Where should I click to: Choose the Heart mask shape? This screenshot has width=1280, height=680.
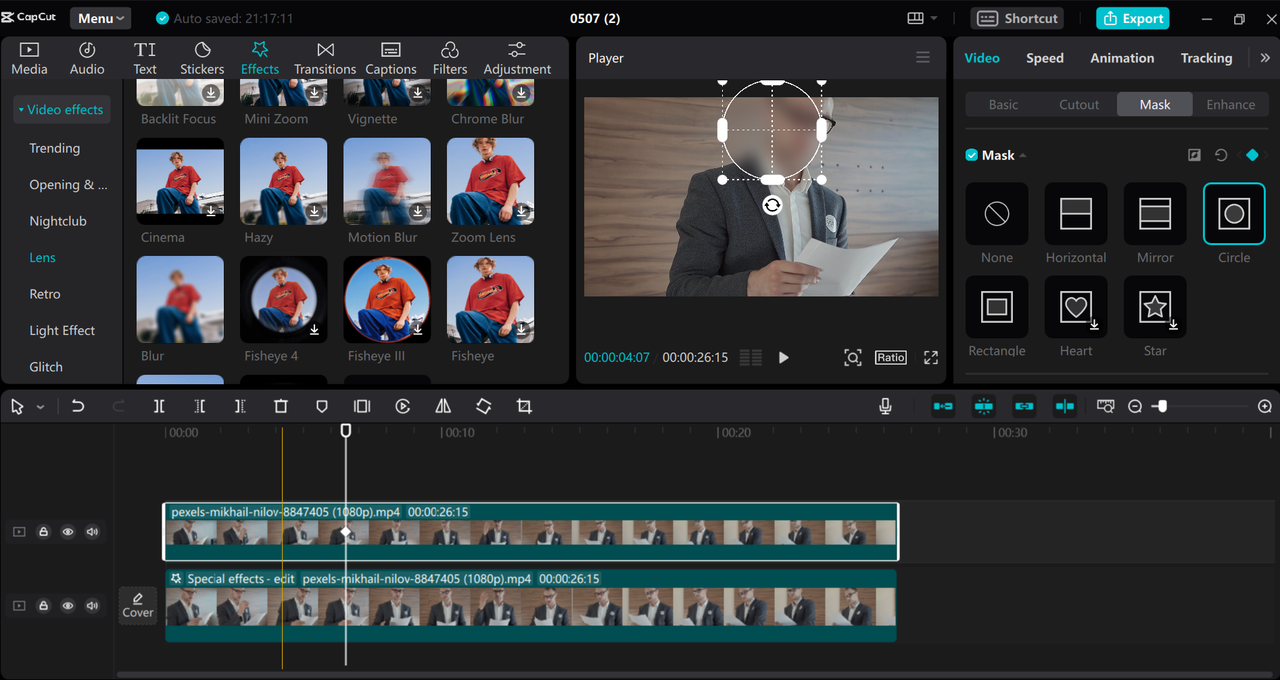point(1076,307)
